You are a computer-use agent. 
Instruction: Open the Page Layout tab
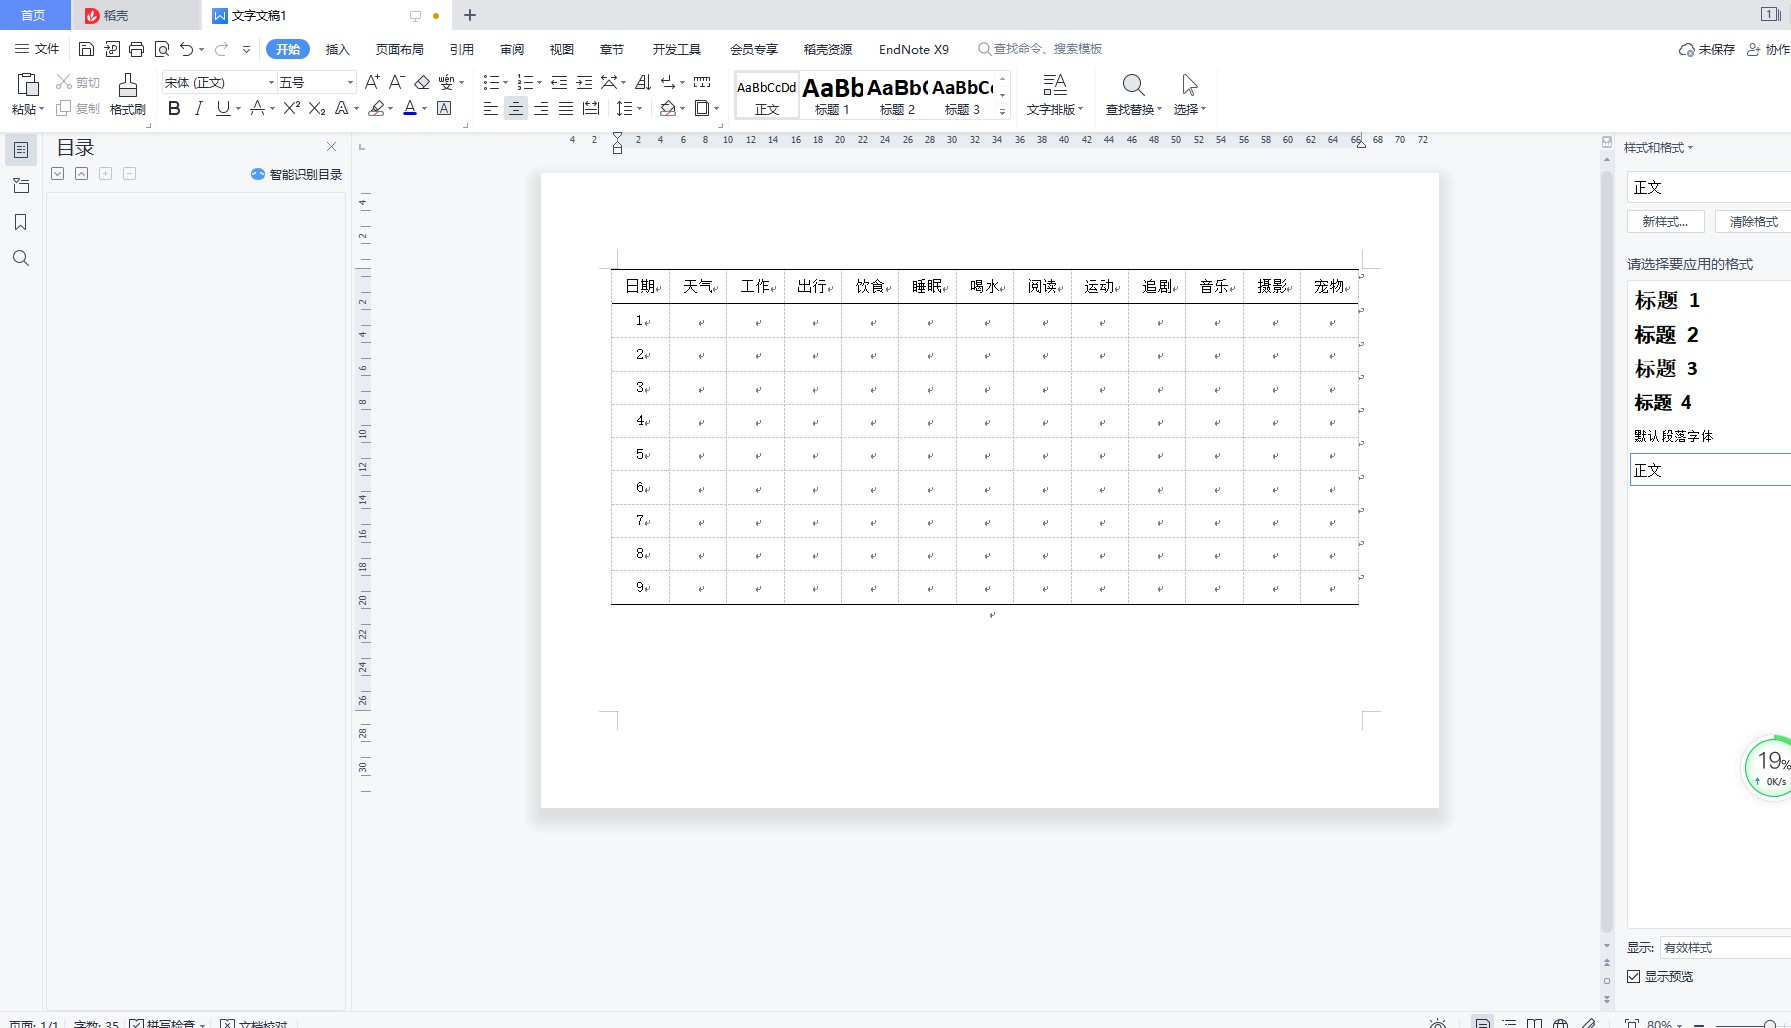point(400,49)
